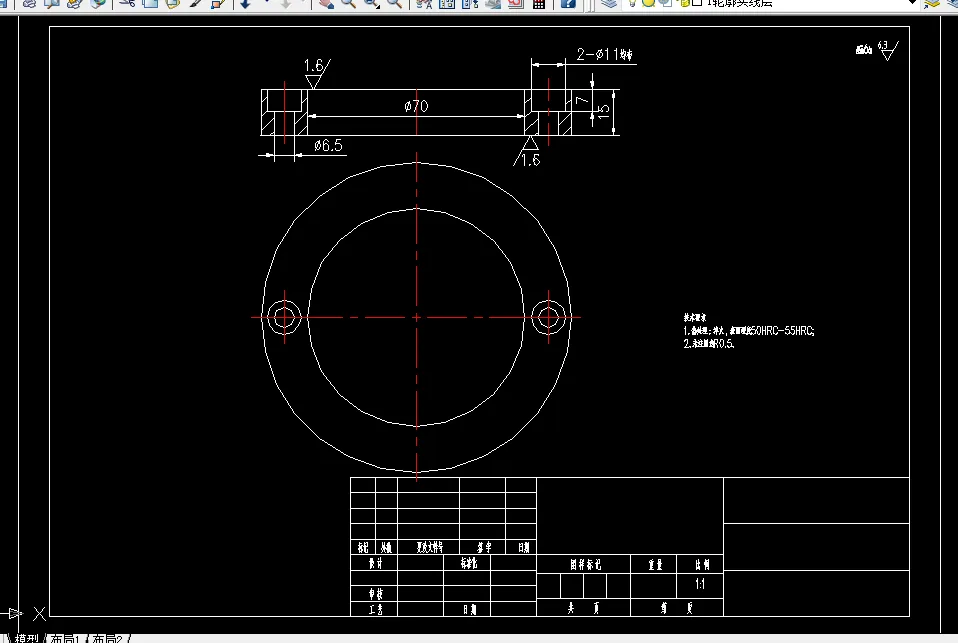The width and height of the screenshot is (958, 643).
Task: Select the Match Properties brush icon
Action: [196, 3]
